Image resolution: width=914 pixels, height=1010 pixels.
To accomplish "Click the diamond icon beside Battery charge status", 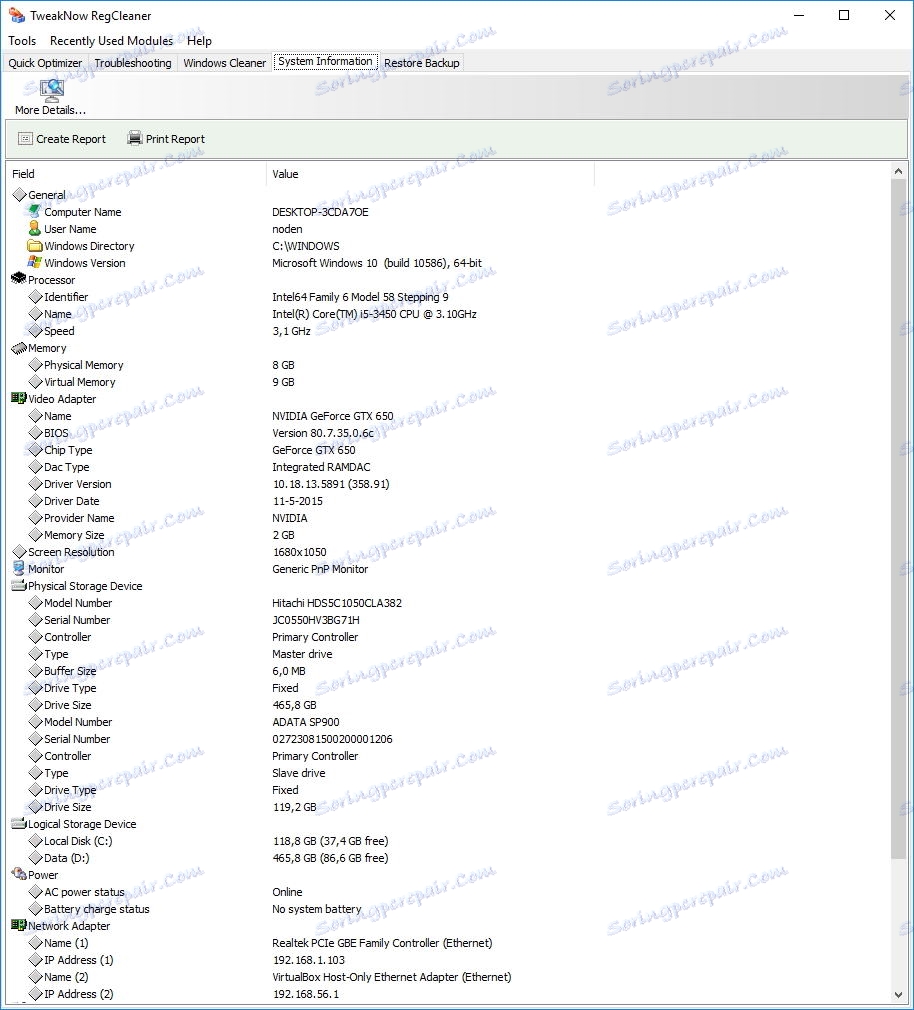I will (x=35, y=909).
